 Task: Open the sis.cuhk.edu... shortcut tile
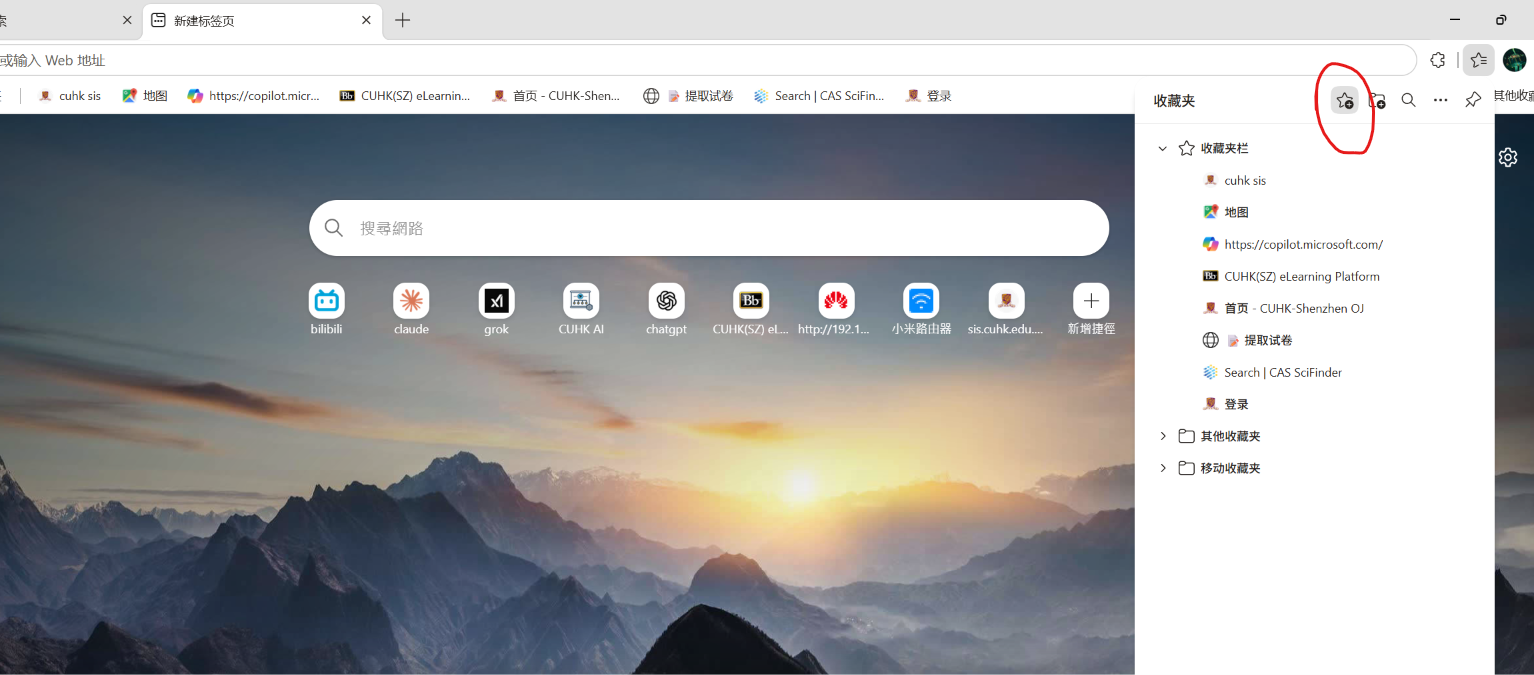(1006, 310)
